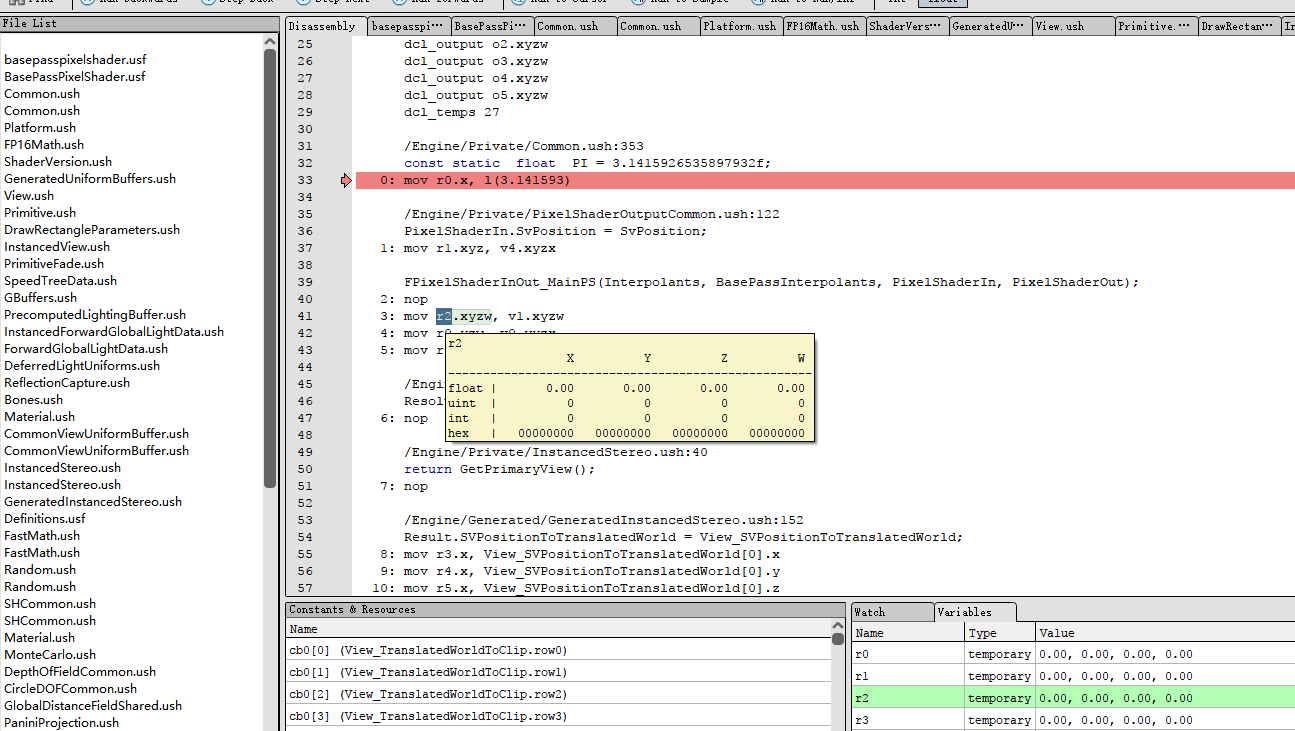Select Material.ush in the File List
This screenshot has width=1295, height=731.
click(x=41, y=416)
